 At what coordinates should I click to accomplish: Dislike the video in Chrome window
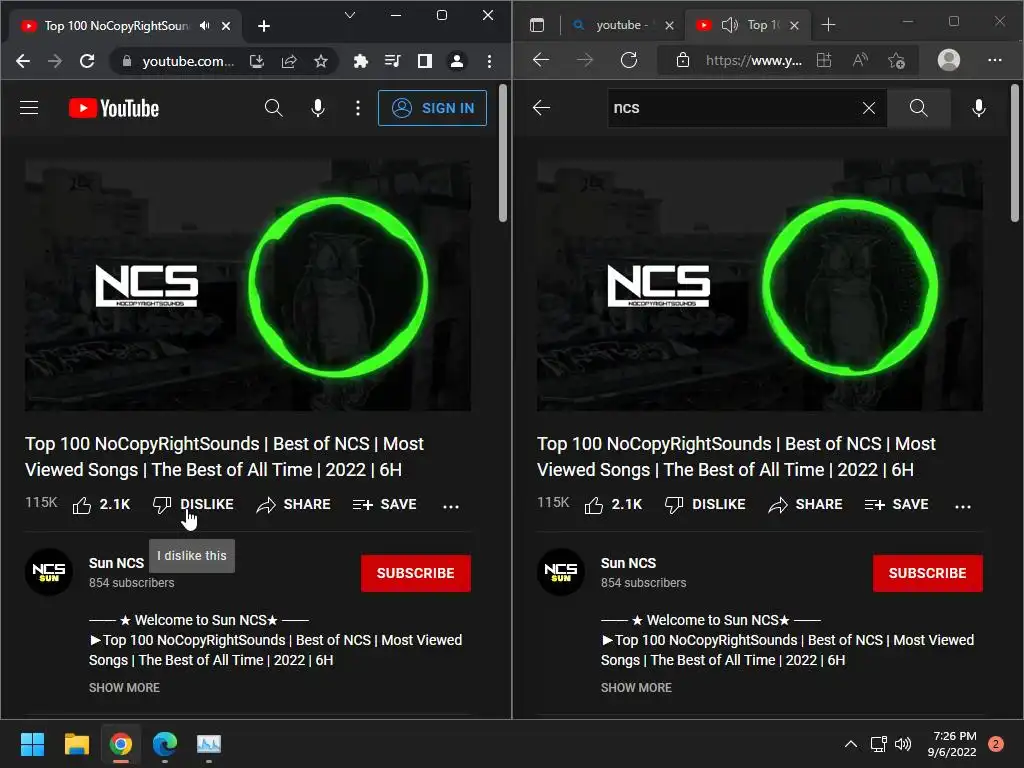pos(193,504)
